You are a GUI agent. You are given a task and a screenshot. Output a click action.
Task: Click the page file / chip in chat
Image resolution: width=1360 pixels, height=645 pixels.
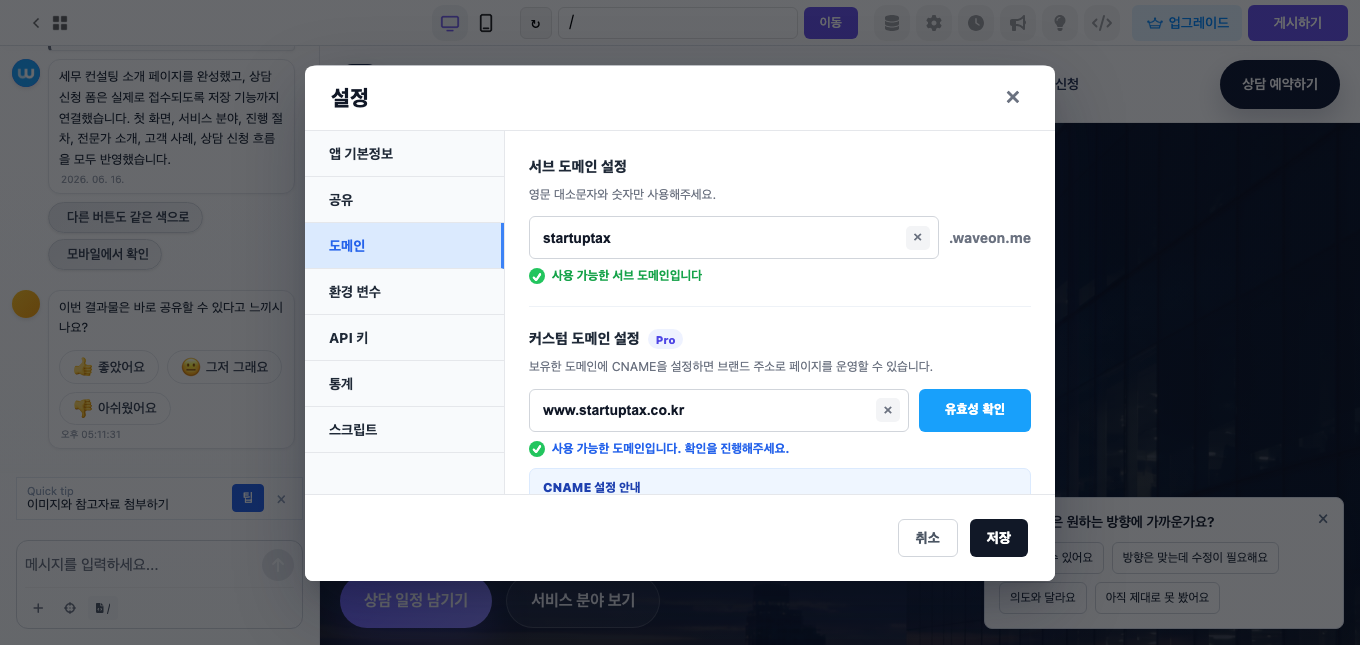[x=102, y=608]
